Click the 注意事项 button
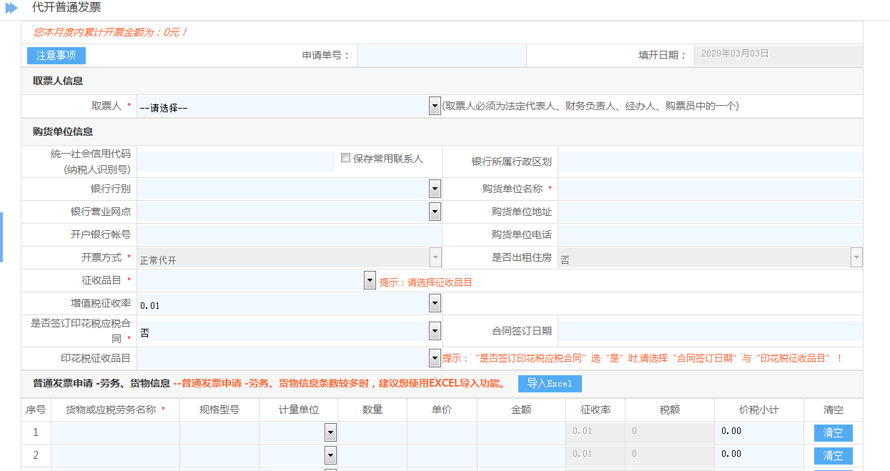The width and height of the screenshot is (890, 471). point(57,55)
